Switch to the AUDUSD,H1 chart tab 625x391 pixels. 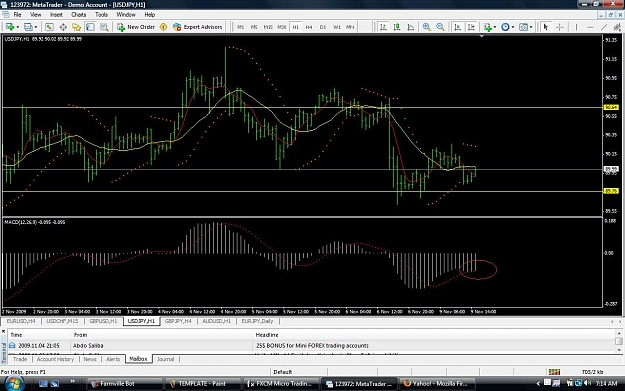tap(216, 321)
